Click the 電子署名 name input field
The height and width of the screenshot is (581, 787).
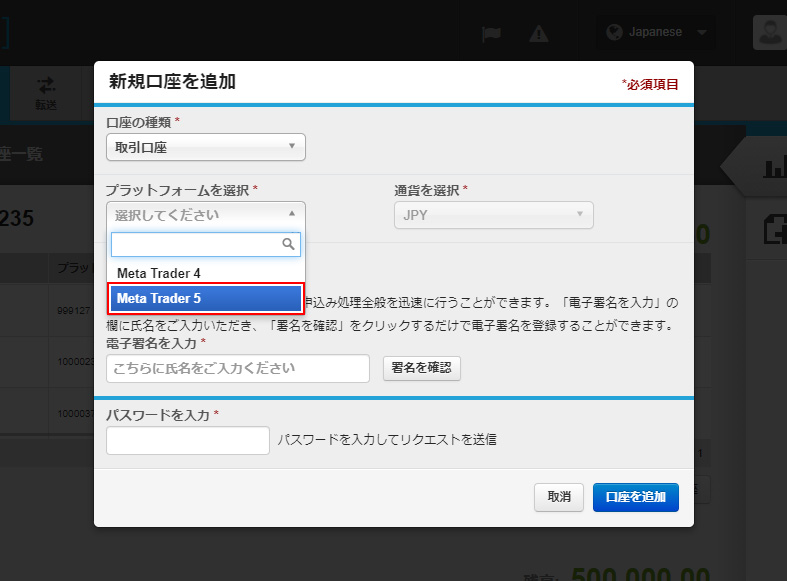(238, 368)
